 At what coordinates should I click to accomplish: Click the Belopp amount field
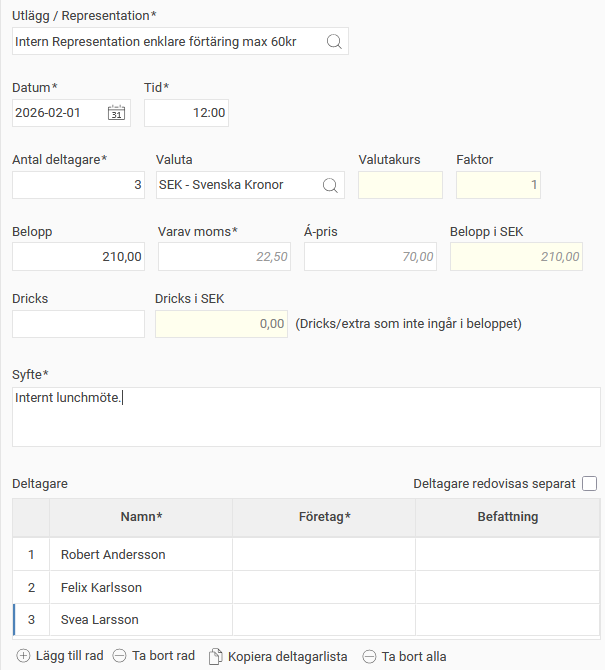(x=78, y=257)
